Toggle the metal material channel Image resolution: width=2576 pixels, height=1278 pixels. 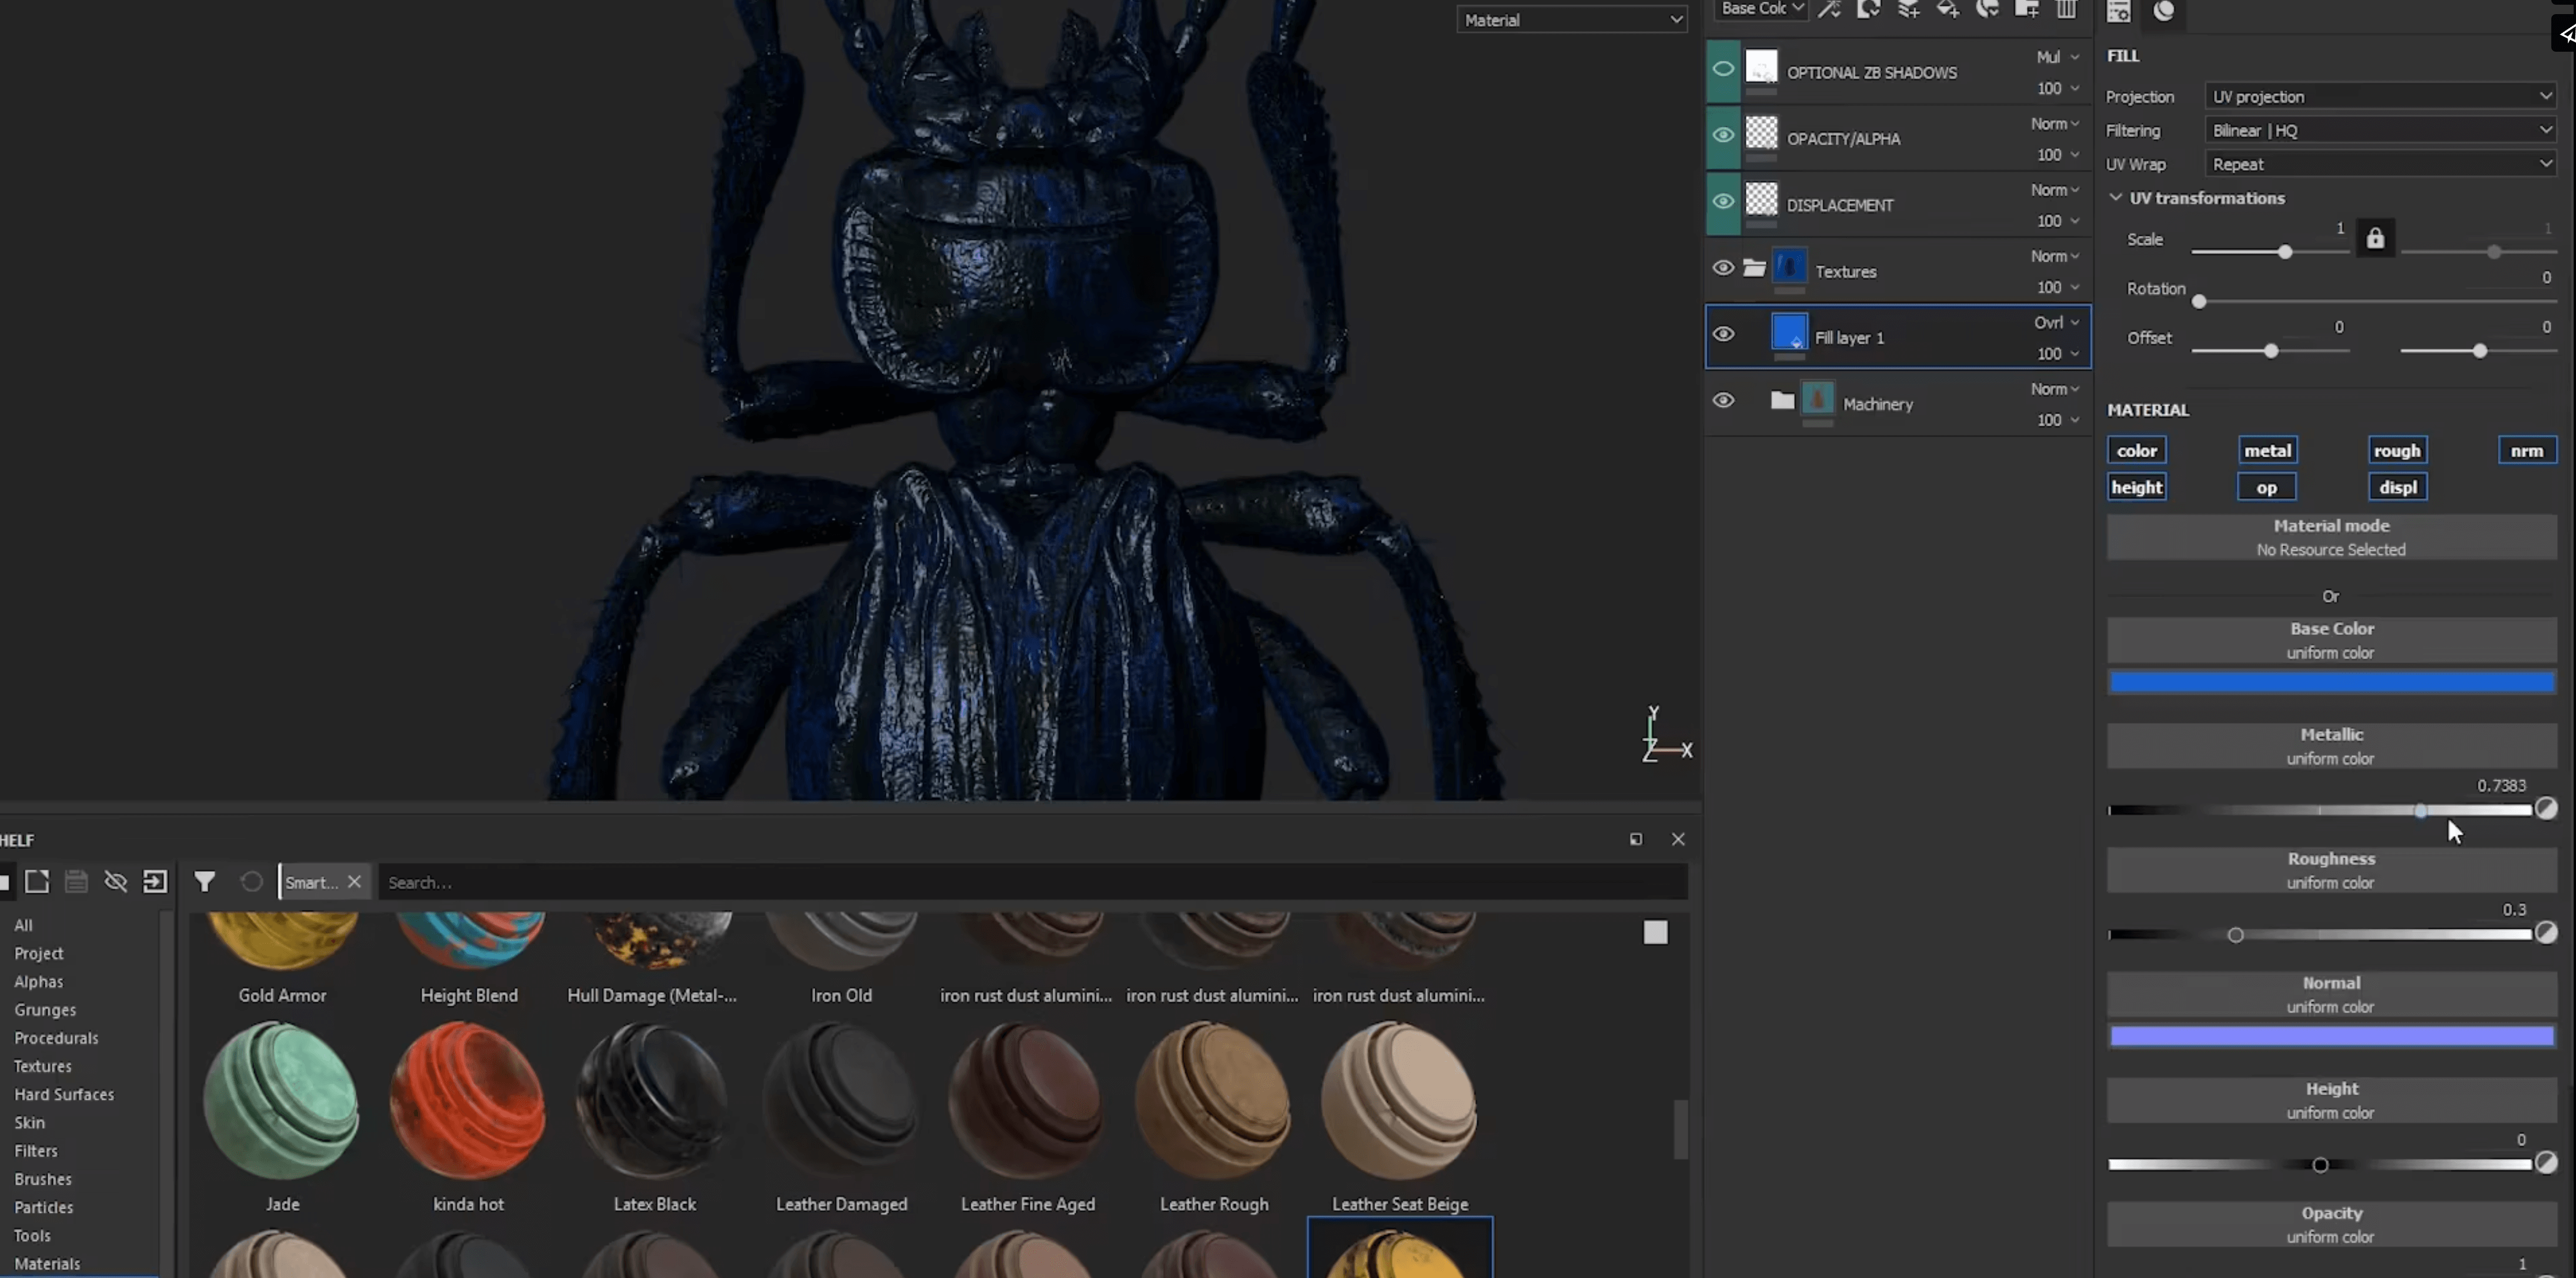click(x=2267, y=450)
